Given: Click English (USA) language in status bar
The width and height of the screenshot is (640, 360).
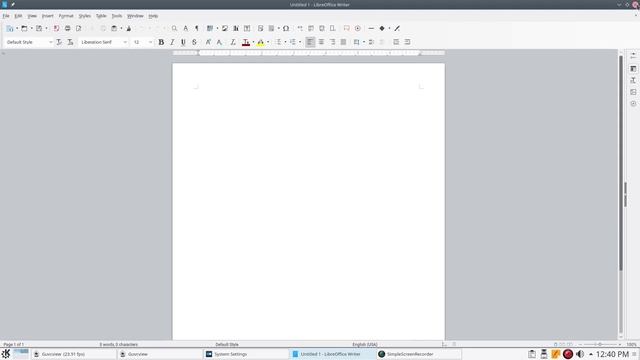Looking at the screenshot, I should click(365, 344).
